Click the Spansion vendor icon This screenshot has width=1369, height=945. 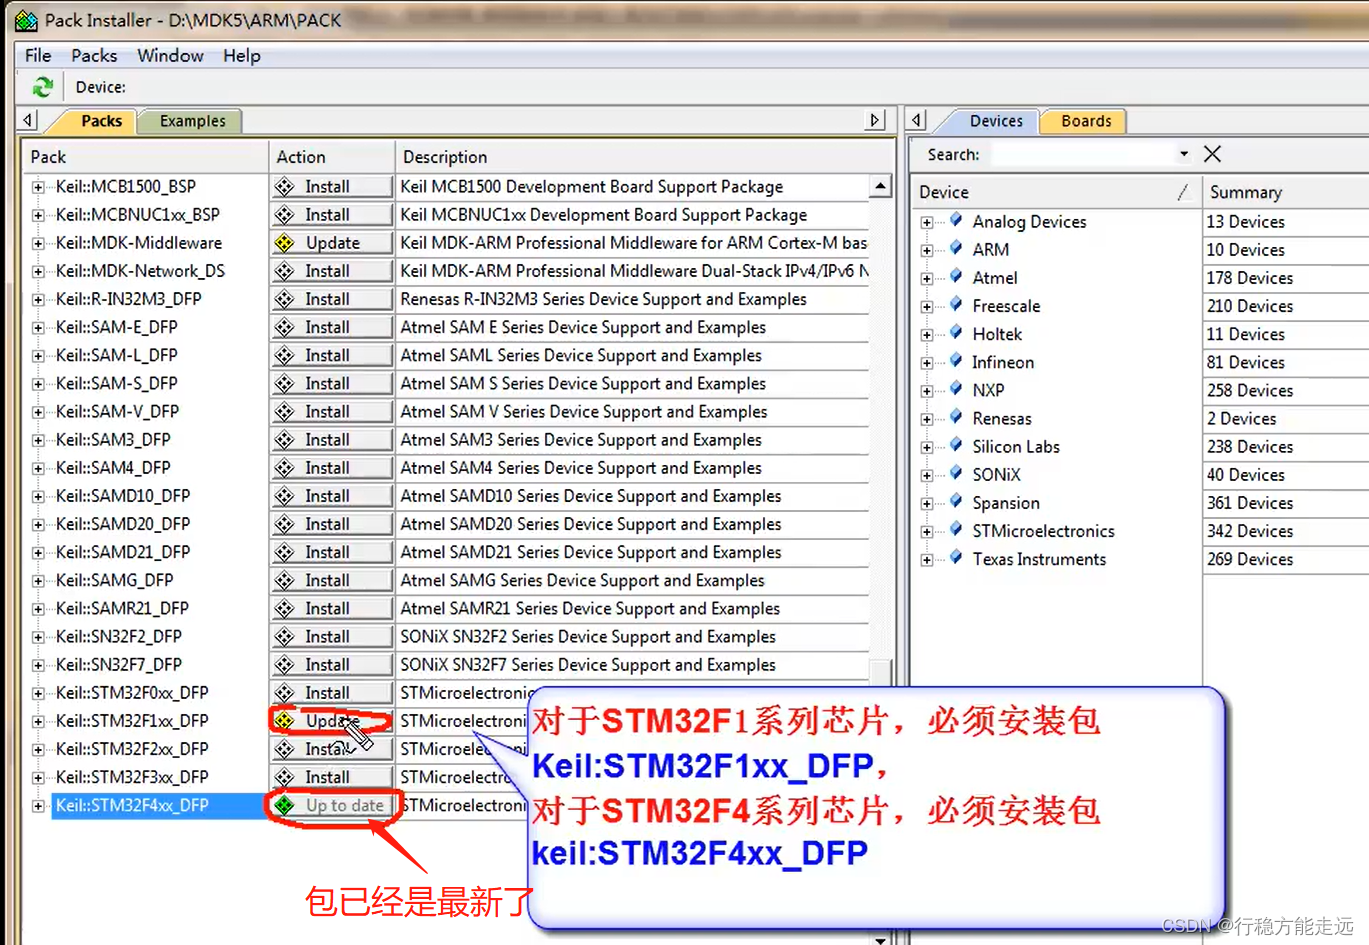coord(956,501)
